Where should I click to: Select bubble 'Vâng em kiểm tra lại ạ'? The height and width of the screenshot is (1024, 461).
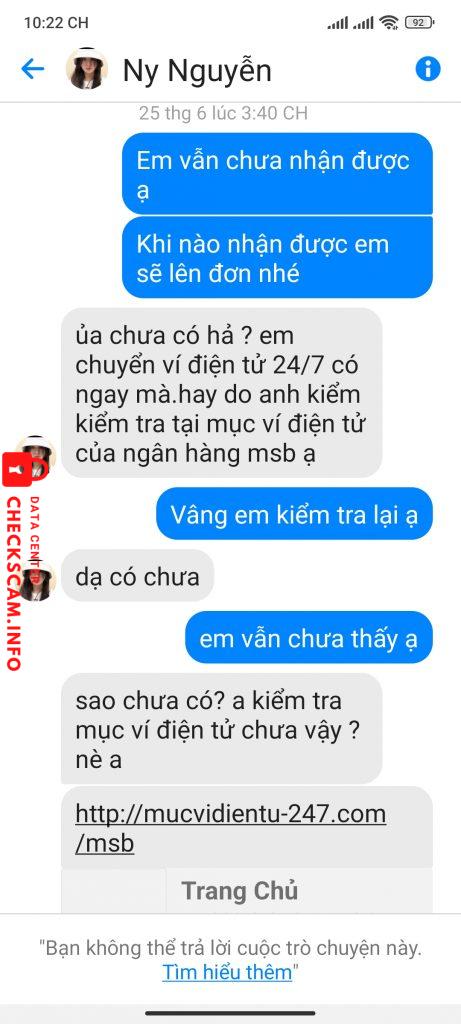coord(294,514)
